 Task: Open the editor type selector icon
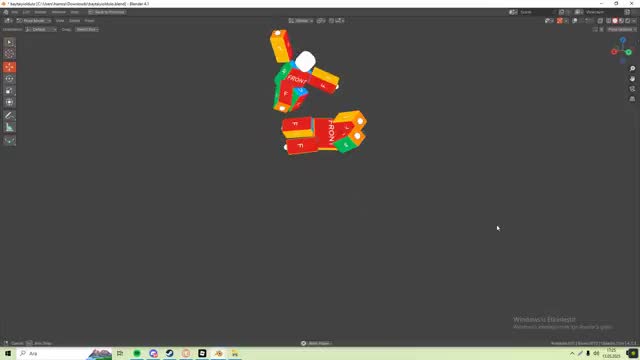click(8, 20)
